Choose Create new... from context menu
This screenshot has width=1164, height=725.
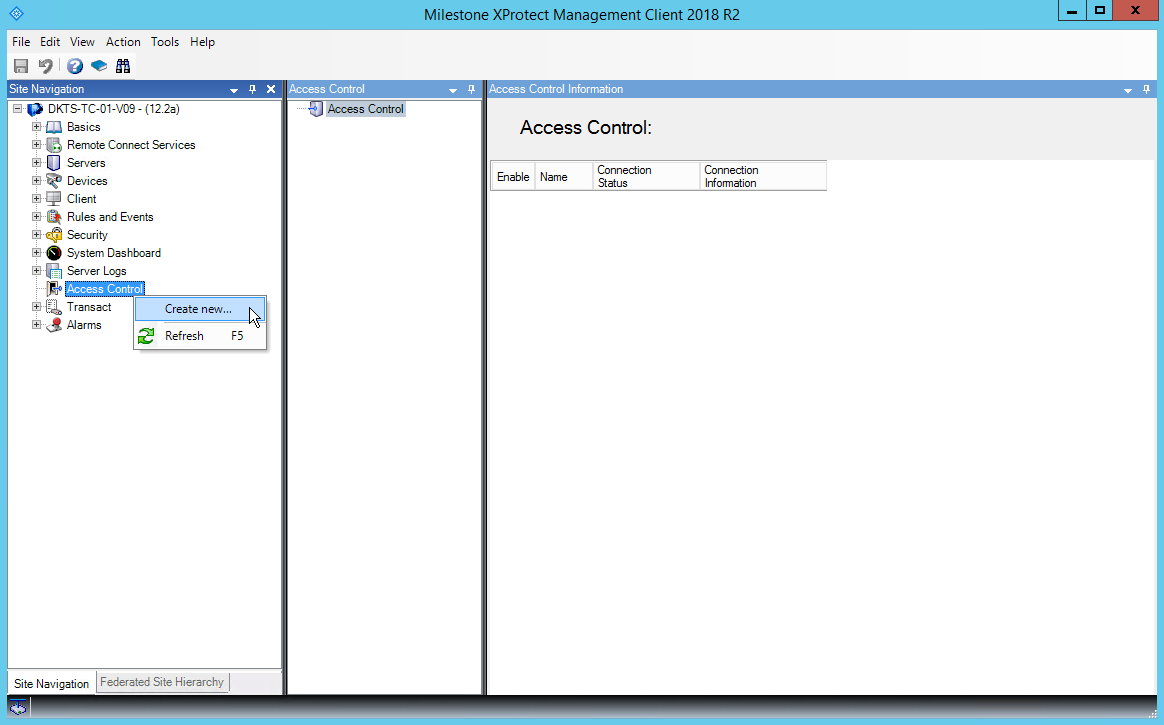[200, 309]
